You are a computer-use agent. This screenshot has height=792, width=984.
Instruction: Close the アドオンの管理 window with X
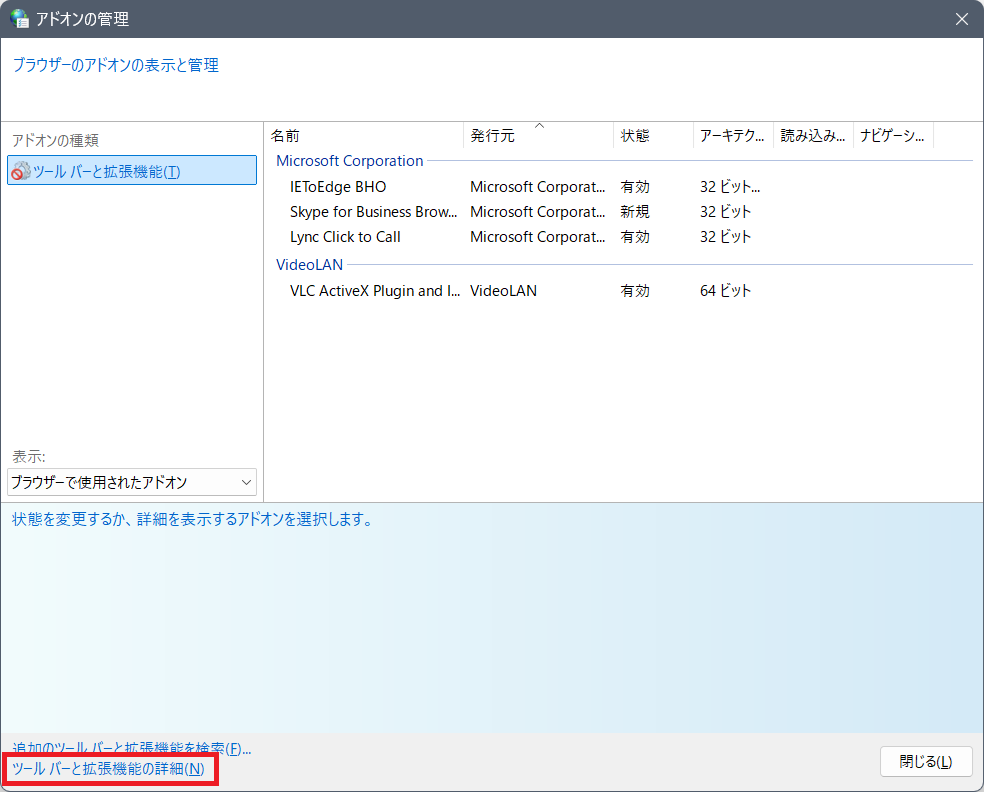(x=962, y=19)
